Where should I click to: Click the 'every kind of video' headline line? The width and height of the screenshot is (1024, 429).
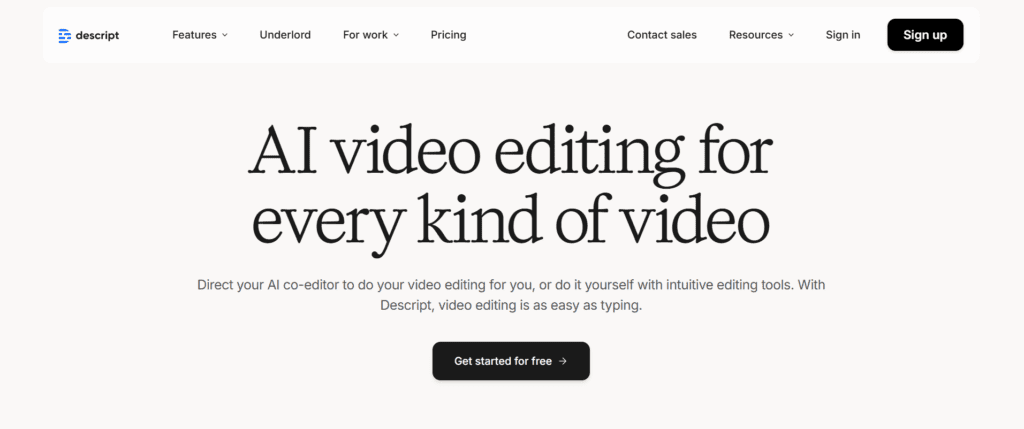(510, 220)
